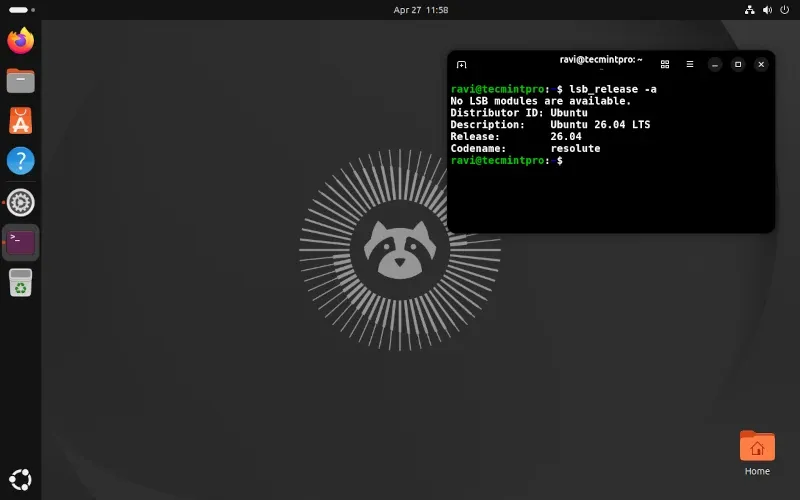Close the terminal window
800x500 pixels.
(761, 64)
